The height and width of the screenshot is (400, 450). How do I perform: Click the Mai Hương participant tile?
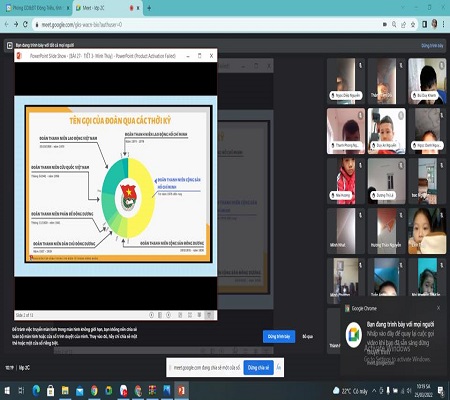click(346, 181)
